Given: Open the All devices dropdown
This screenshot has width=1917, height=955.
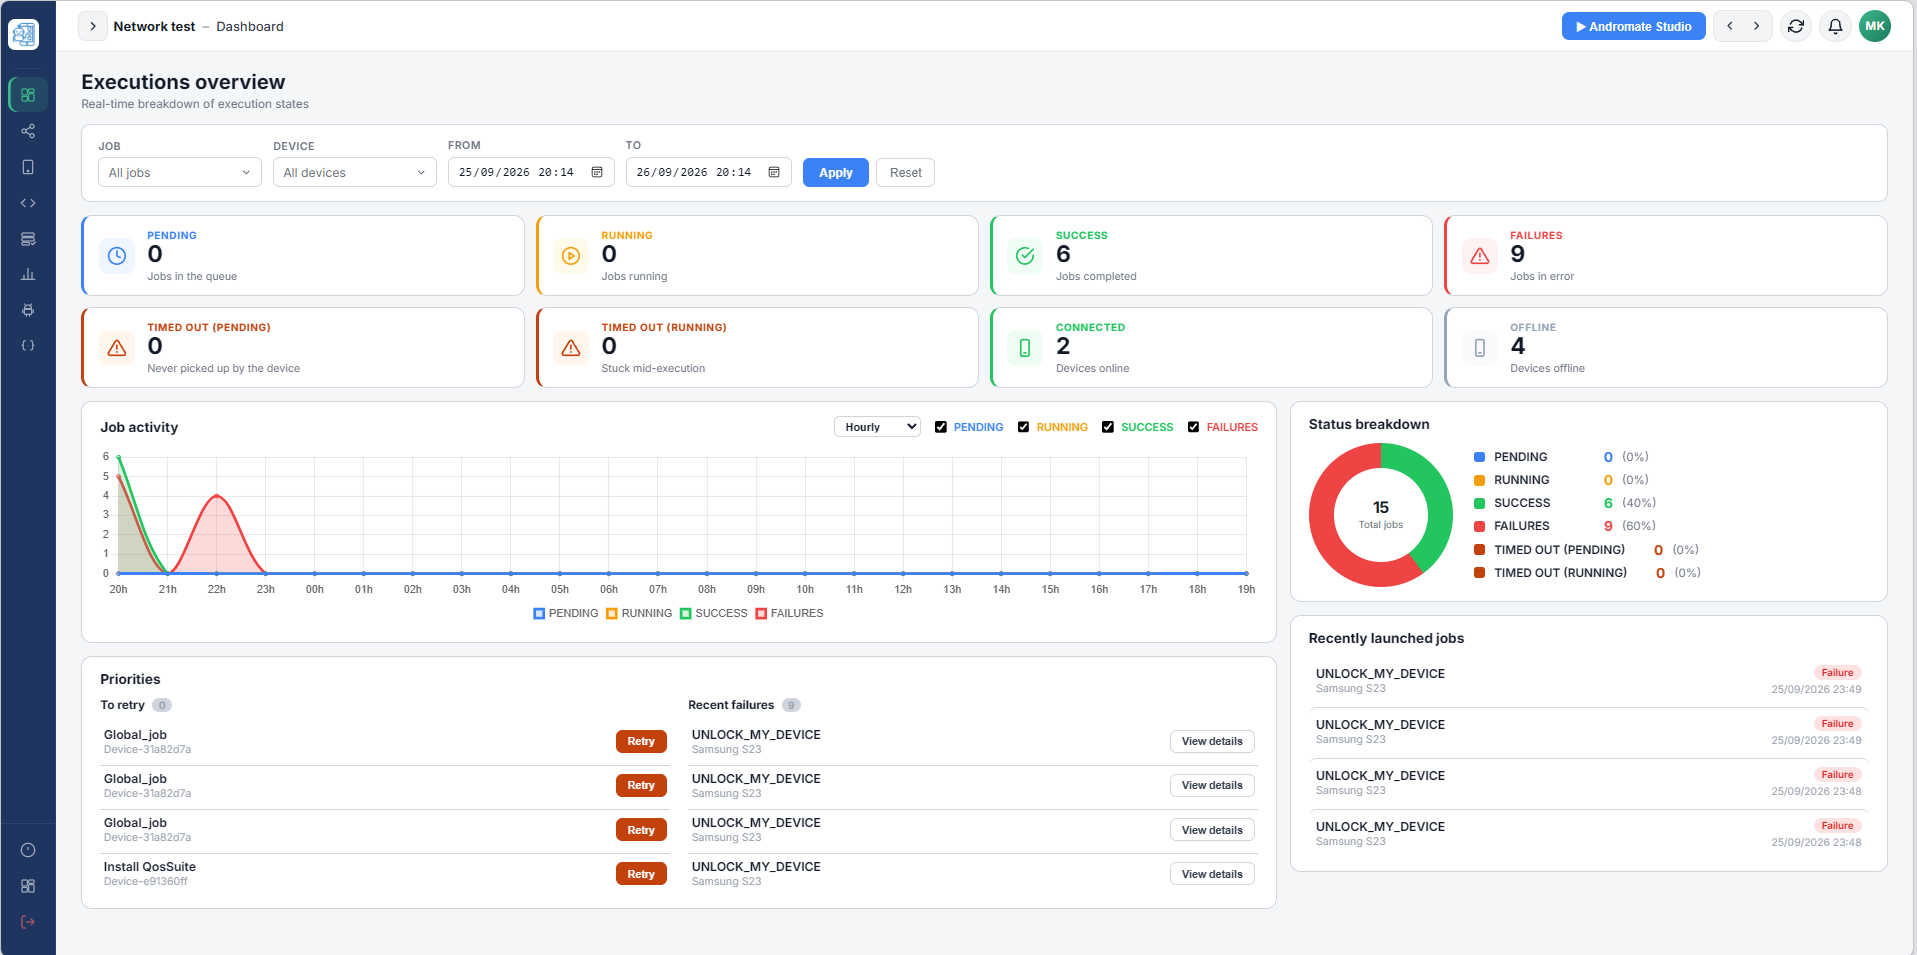Looking at the screenshot, I should [355, 172].
